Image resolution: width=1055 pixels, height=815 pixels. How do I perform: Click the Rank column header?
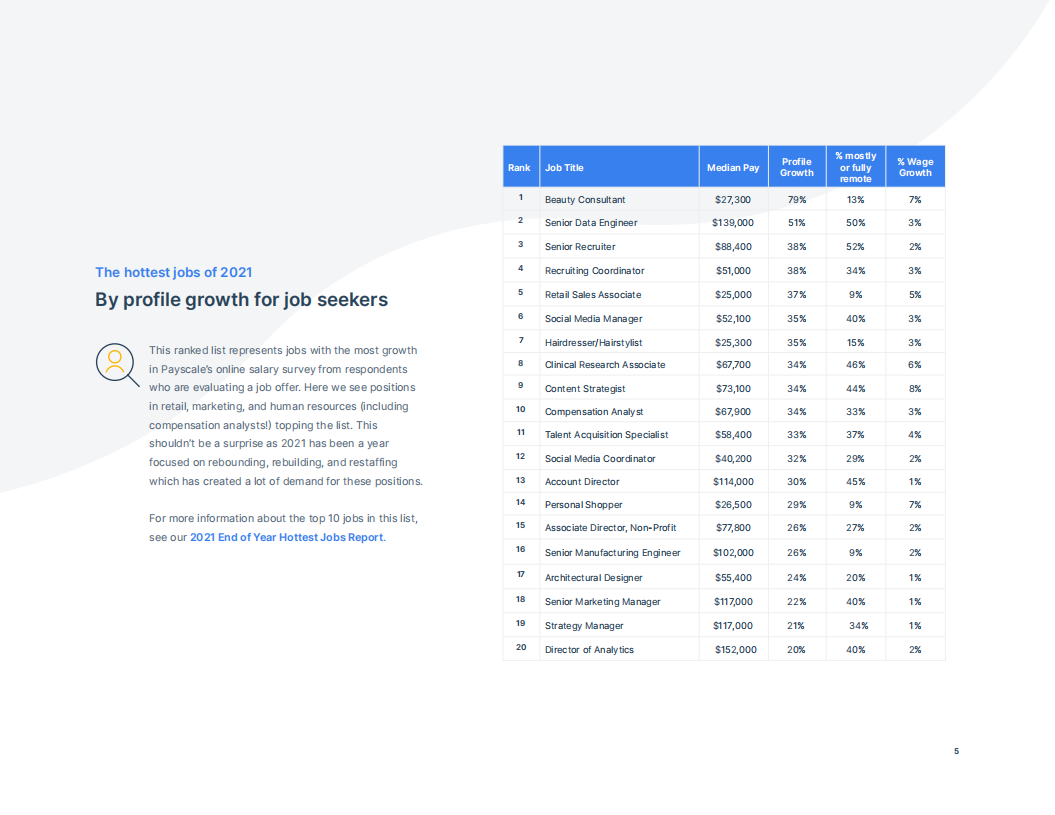coord(519,167)
